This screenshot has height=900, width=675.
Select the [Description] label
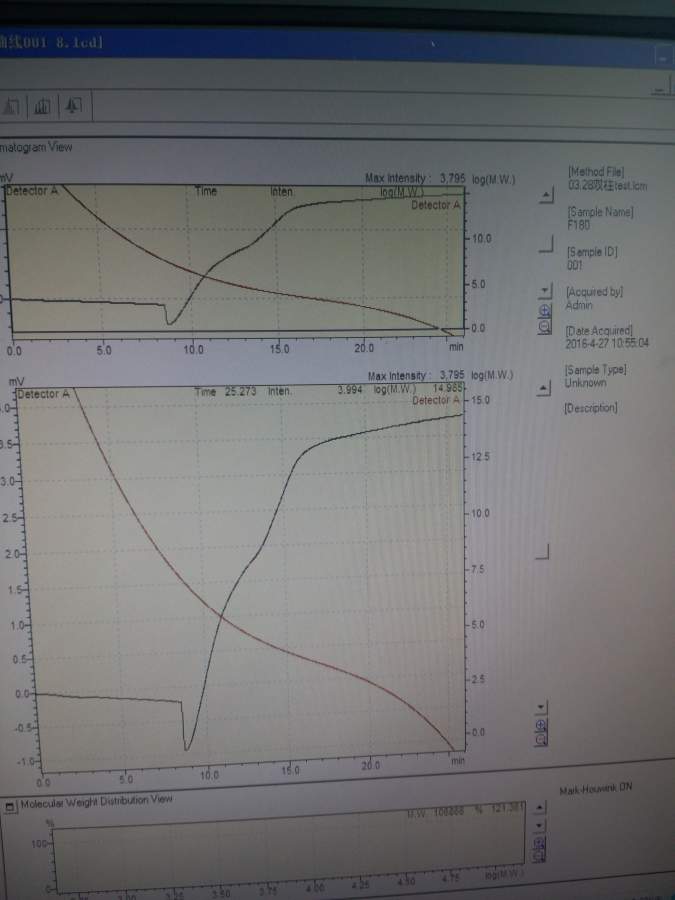click(591, 408)
